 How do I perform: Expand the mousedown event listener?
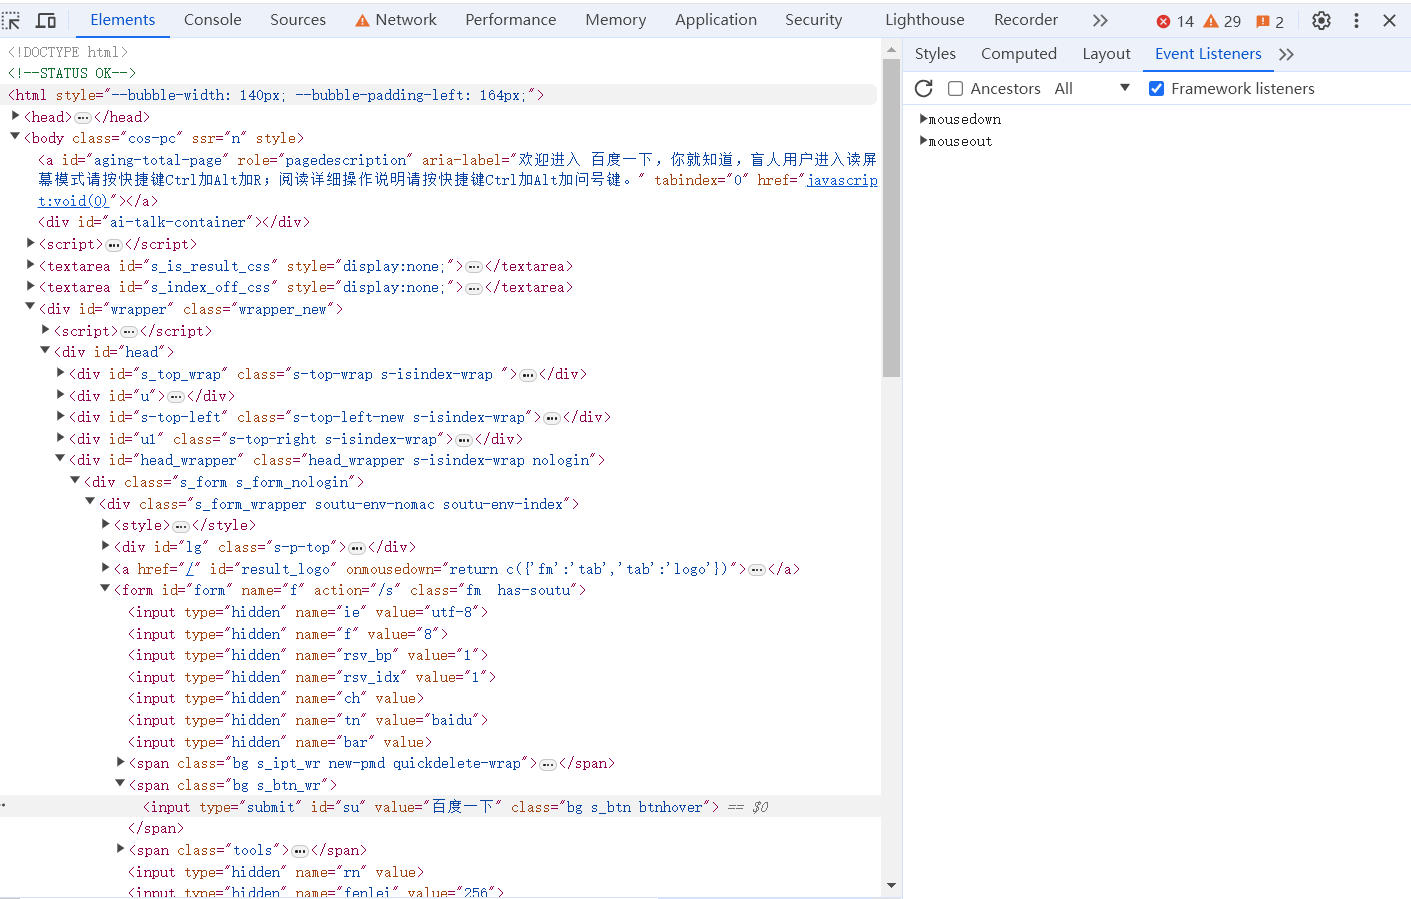point(923,119)
